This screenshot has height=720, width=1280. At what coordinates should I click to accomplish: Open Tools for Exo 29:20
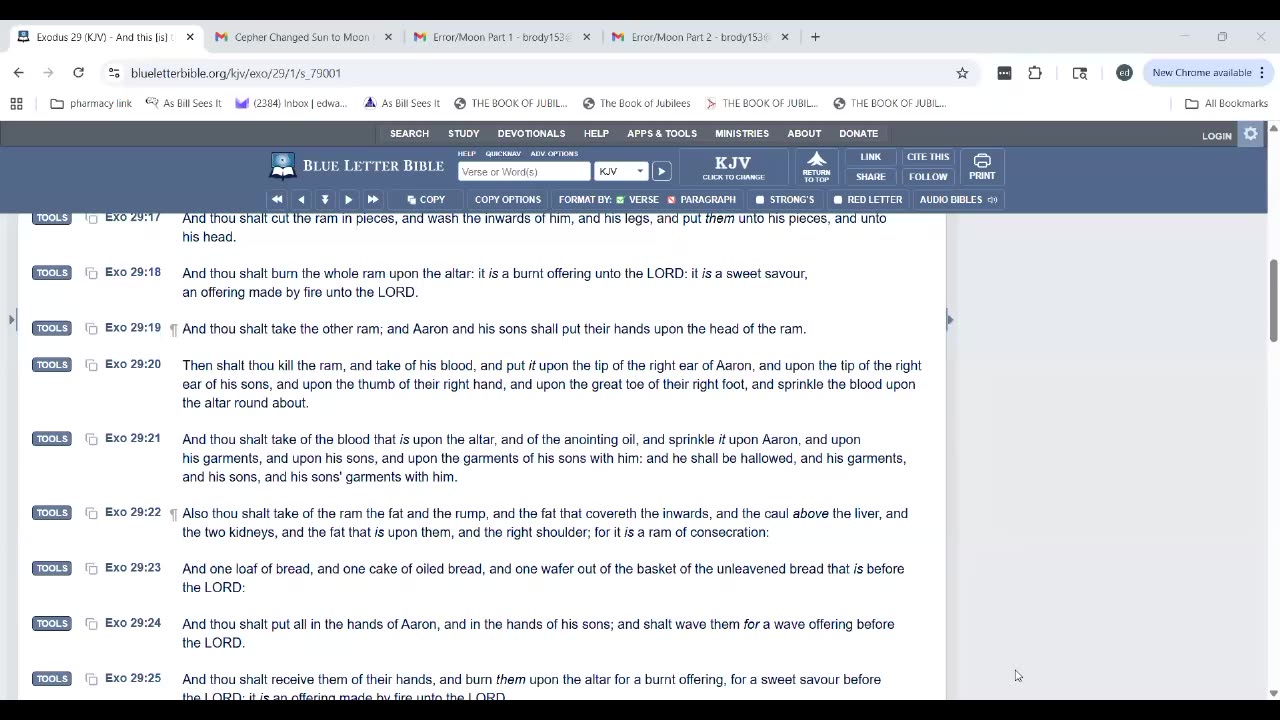coord(52,365)
